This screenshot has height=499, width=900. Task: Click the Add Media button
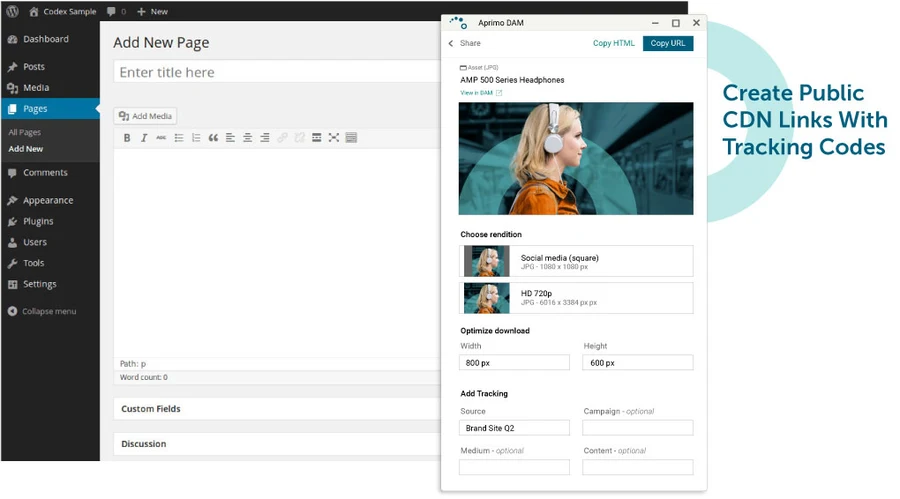click(x=145, y=116)
